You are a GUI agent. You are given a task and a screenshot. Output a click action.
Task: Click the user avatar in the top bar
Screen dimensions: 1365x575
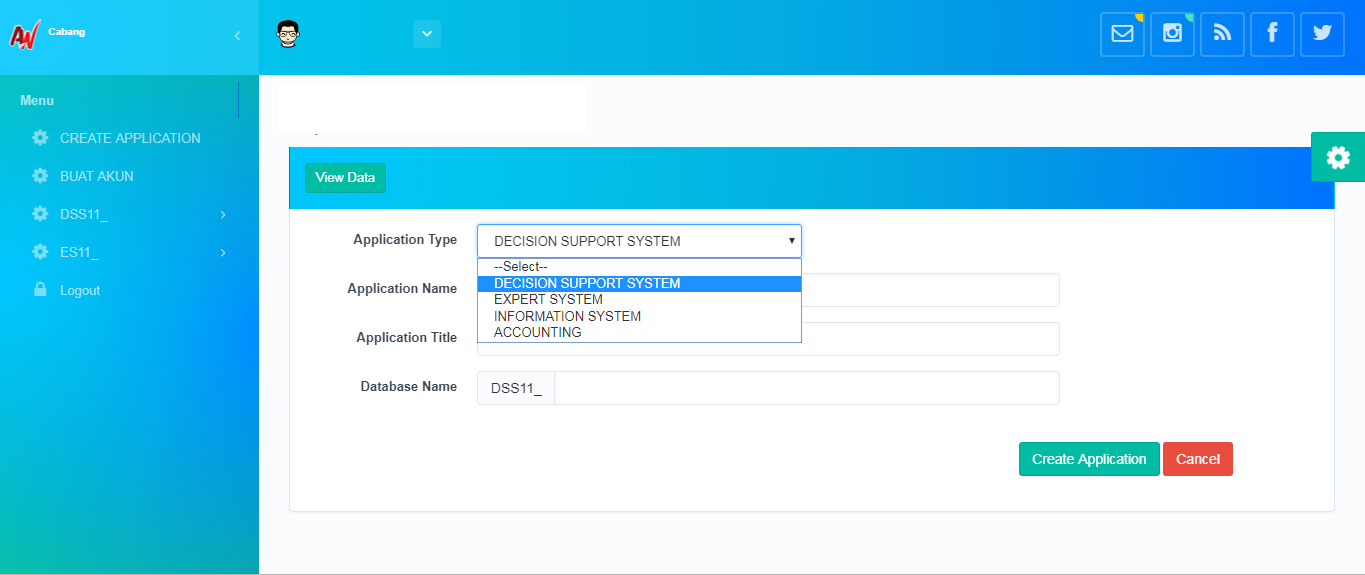(x=289, y=34)
